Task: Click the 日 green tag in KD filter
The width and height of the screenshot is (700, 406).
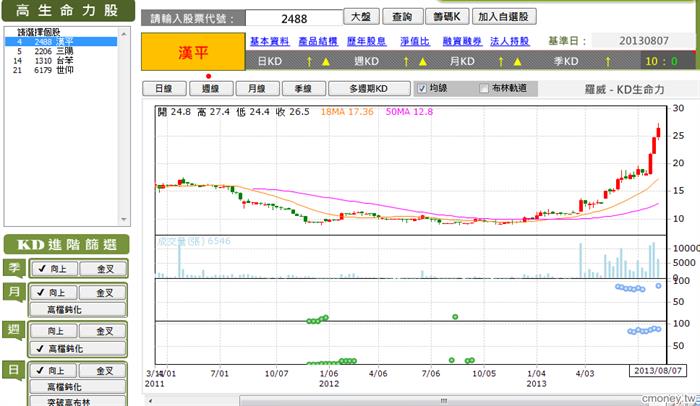Action: [x=14, y=370]
